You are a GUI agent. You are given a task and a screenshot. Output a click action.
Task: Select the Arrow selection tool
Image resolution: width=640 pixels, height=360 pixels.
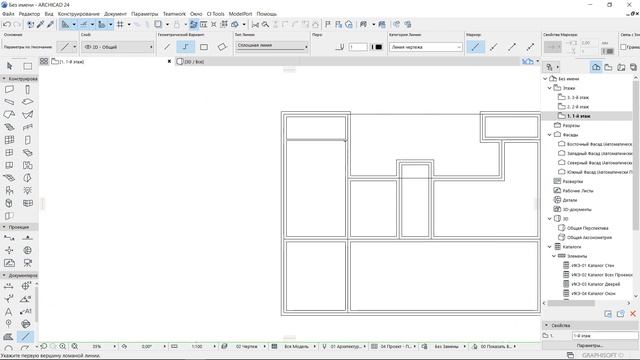tap(10, 66)
